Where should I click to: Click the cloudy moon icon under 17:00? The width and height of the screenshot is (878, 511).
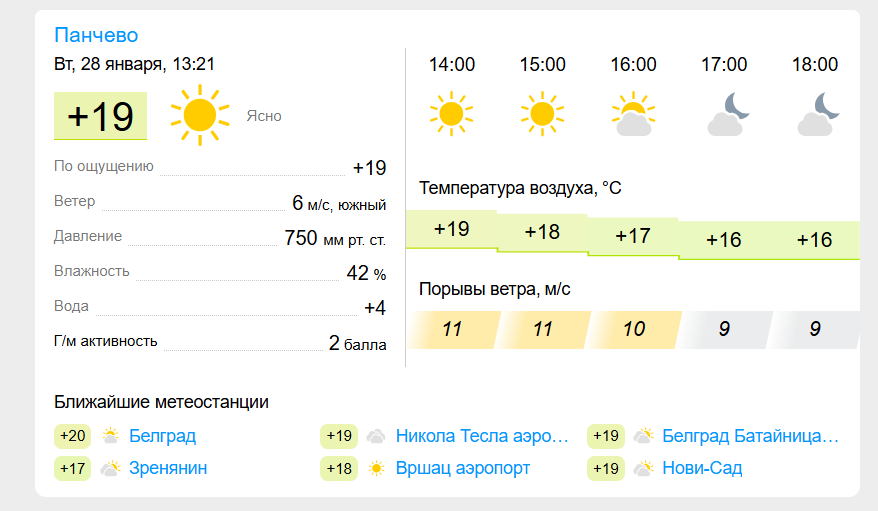(727, 114)
